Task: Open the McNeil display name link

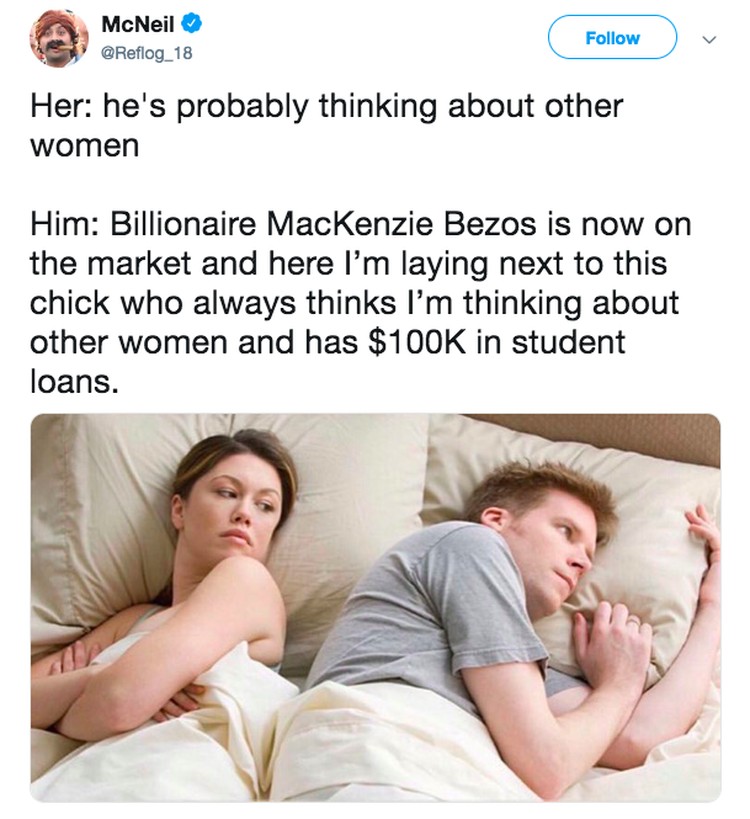Action: point(137,25)
